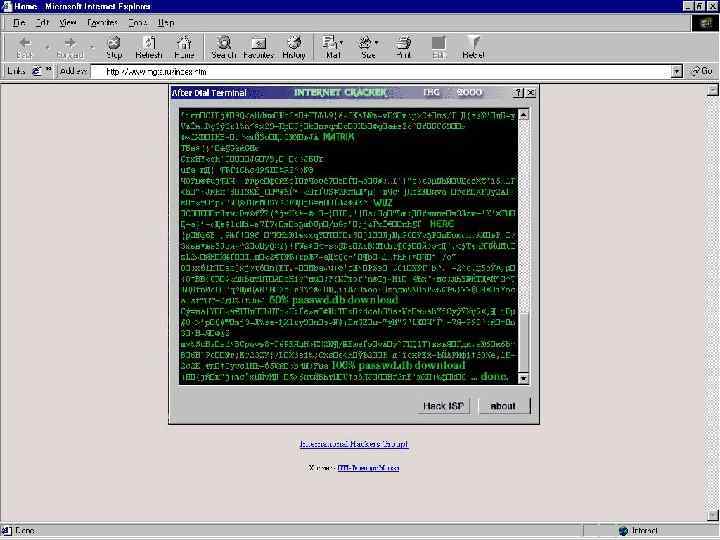Click the terminal scrollbar up arrow
The image size is (720, 540).
(x=523, y=115)
